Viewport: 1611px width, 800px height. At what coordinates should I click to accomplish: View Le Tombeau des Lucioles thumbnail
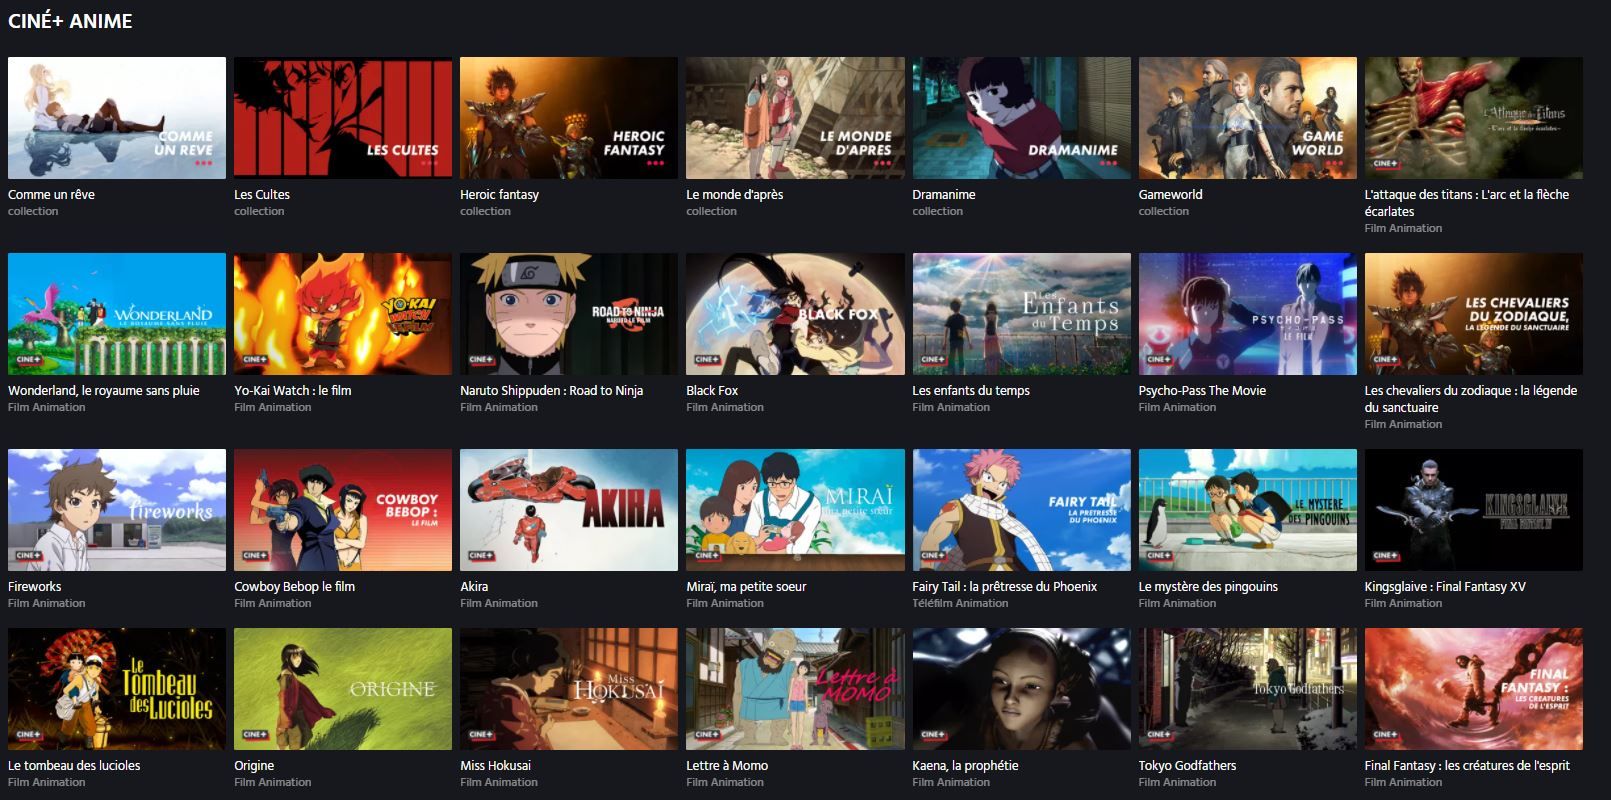(x=117, y=689)
